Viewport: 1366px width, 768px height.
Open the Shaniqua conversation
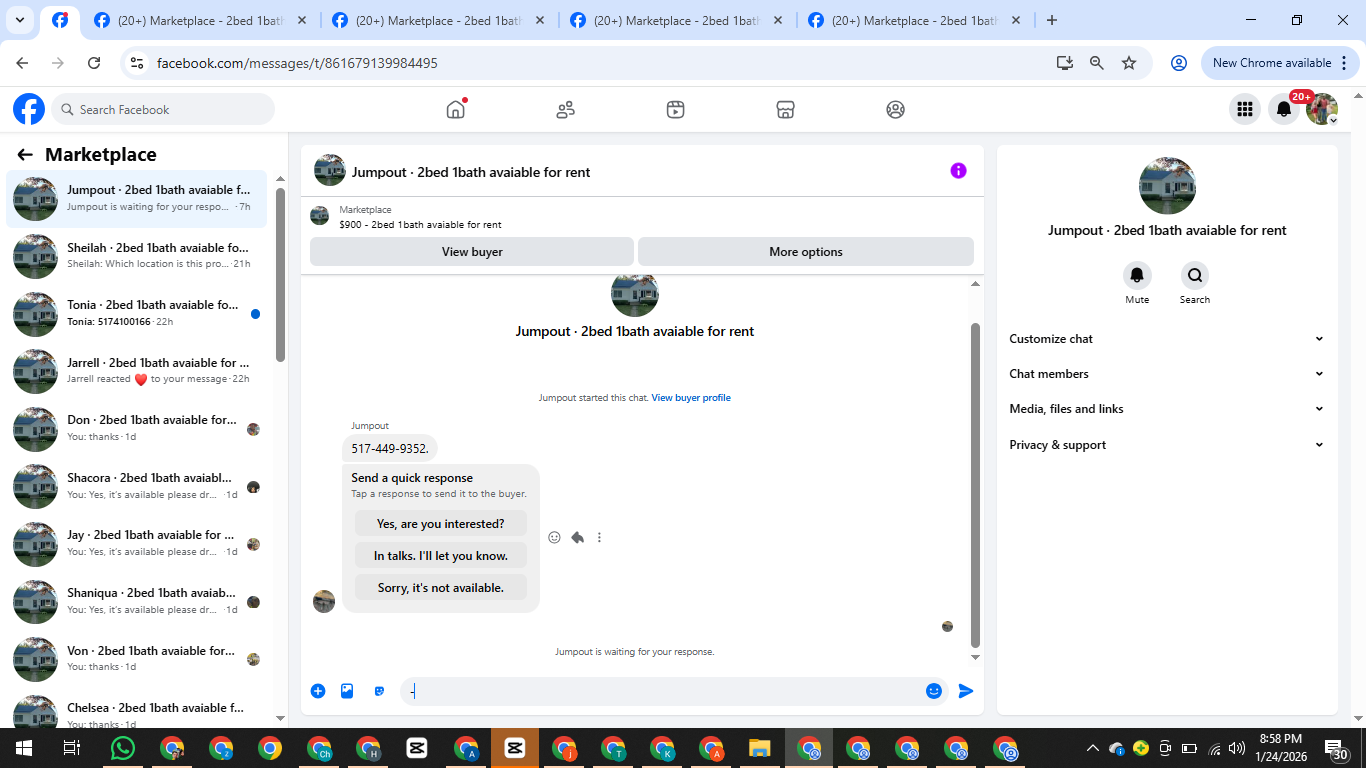137,601
